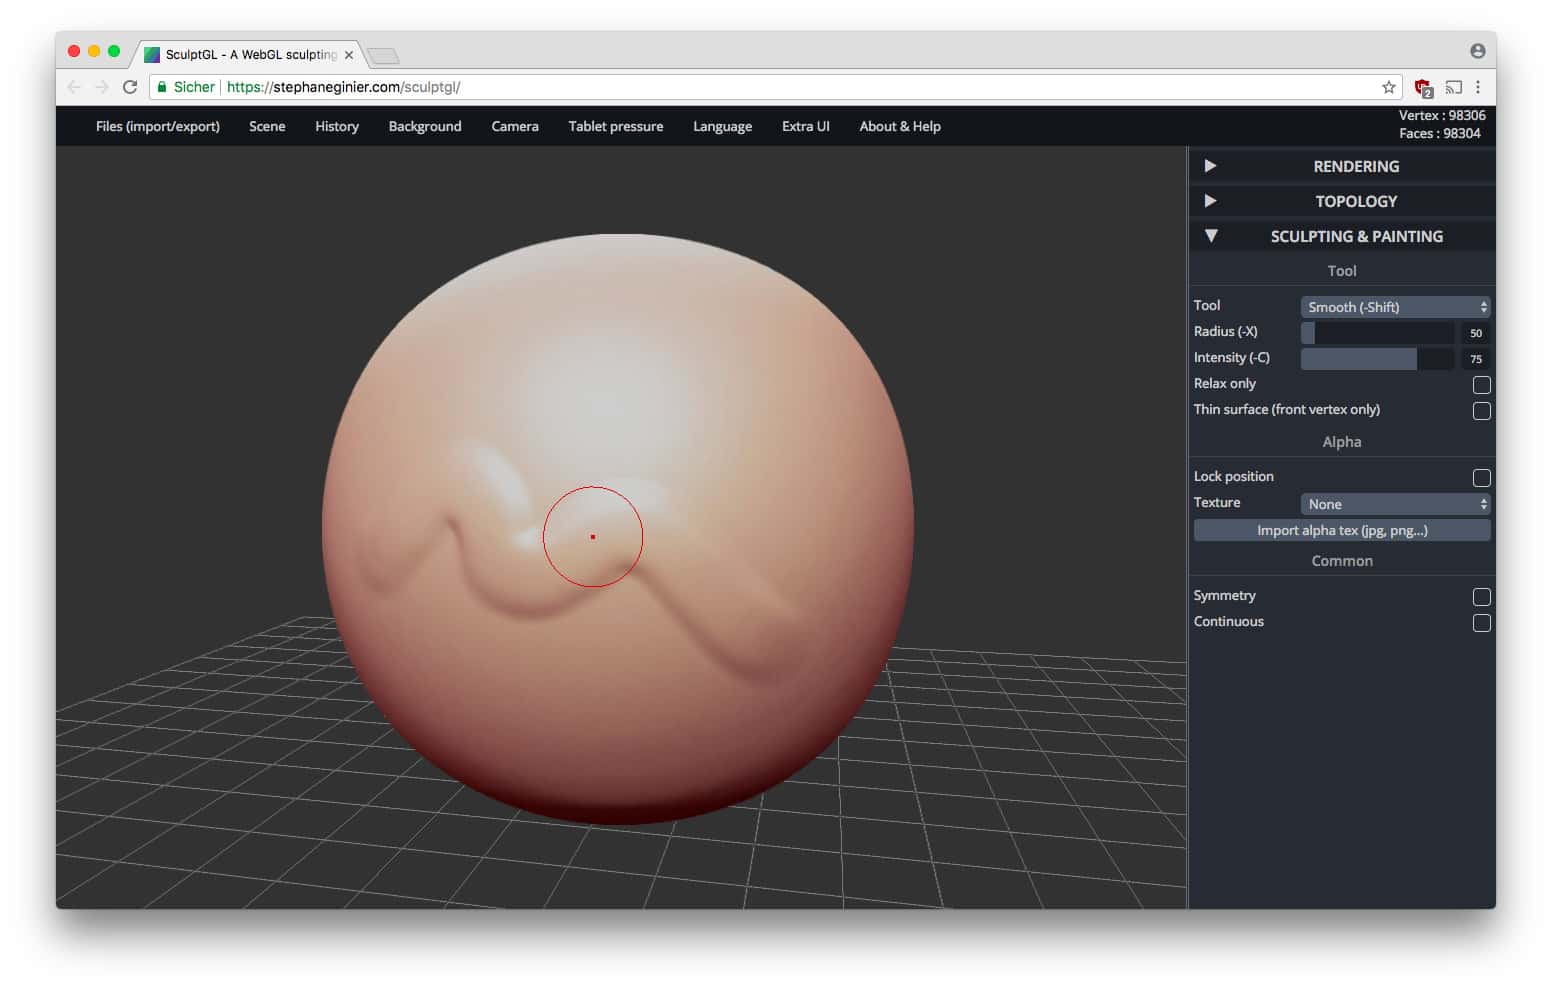Open the browser profile icon
This screenshot has height=989, width=1552.
point(1477,50)
